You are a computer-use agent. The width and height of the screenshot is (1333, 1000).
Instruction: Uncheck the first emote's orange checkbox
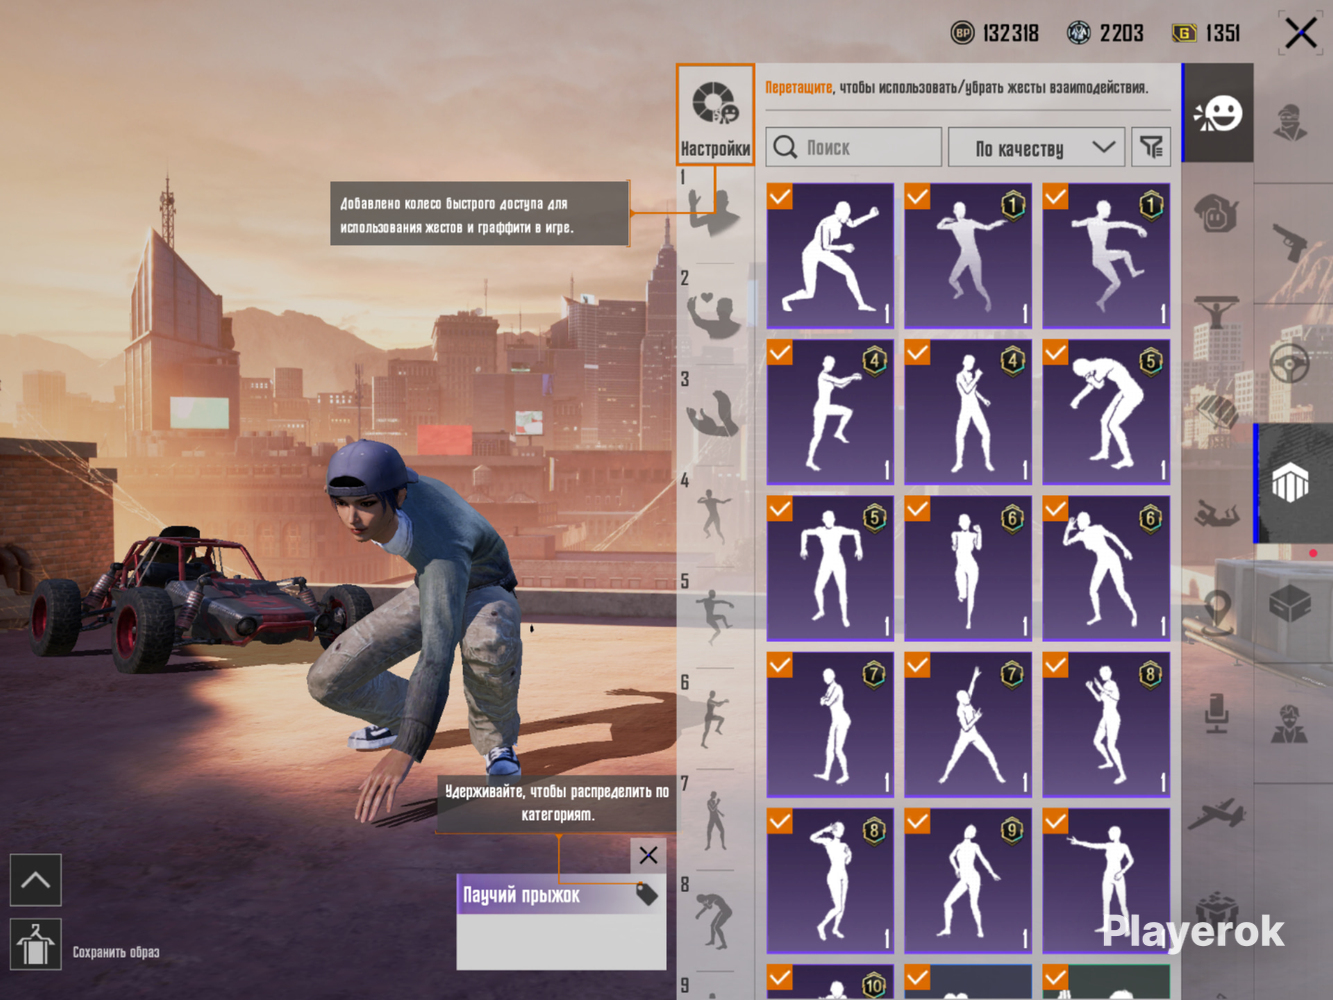pyautogui.click(x=780, y=197)
